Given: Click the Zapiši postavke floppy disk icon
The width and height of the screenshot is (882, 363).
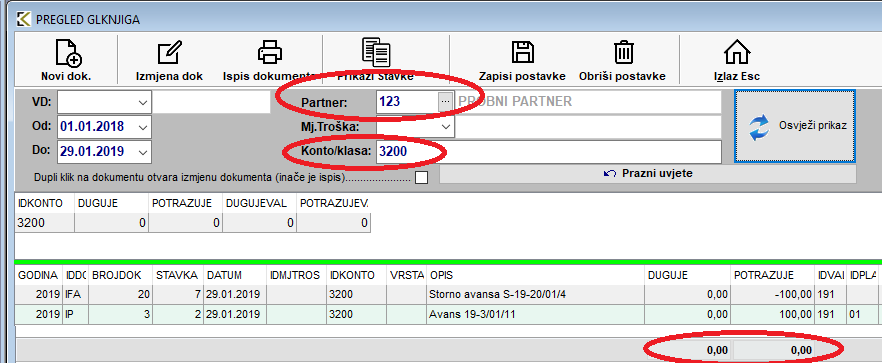Looking at the screenshot, I should tap(523, 52).
